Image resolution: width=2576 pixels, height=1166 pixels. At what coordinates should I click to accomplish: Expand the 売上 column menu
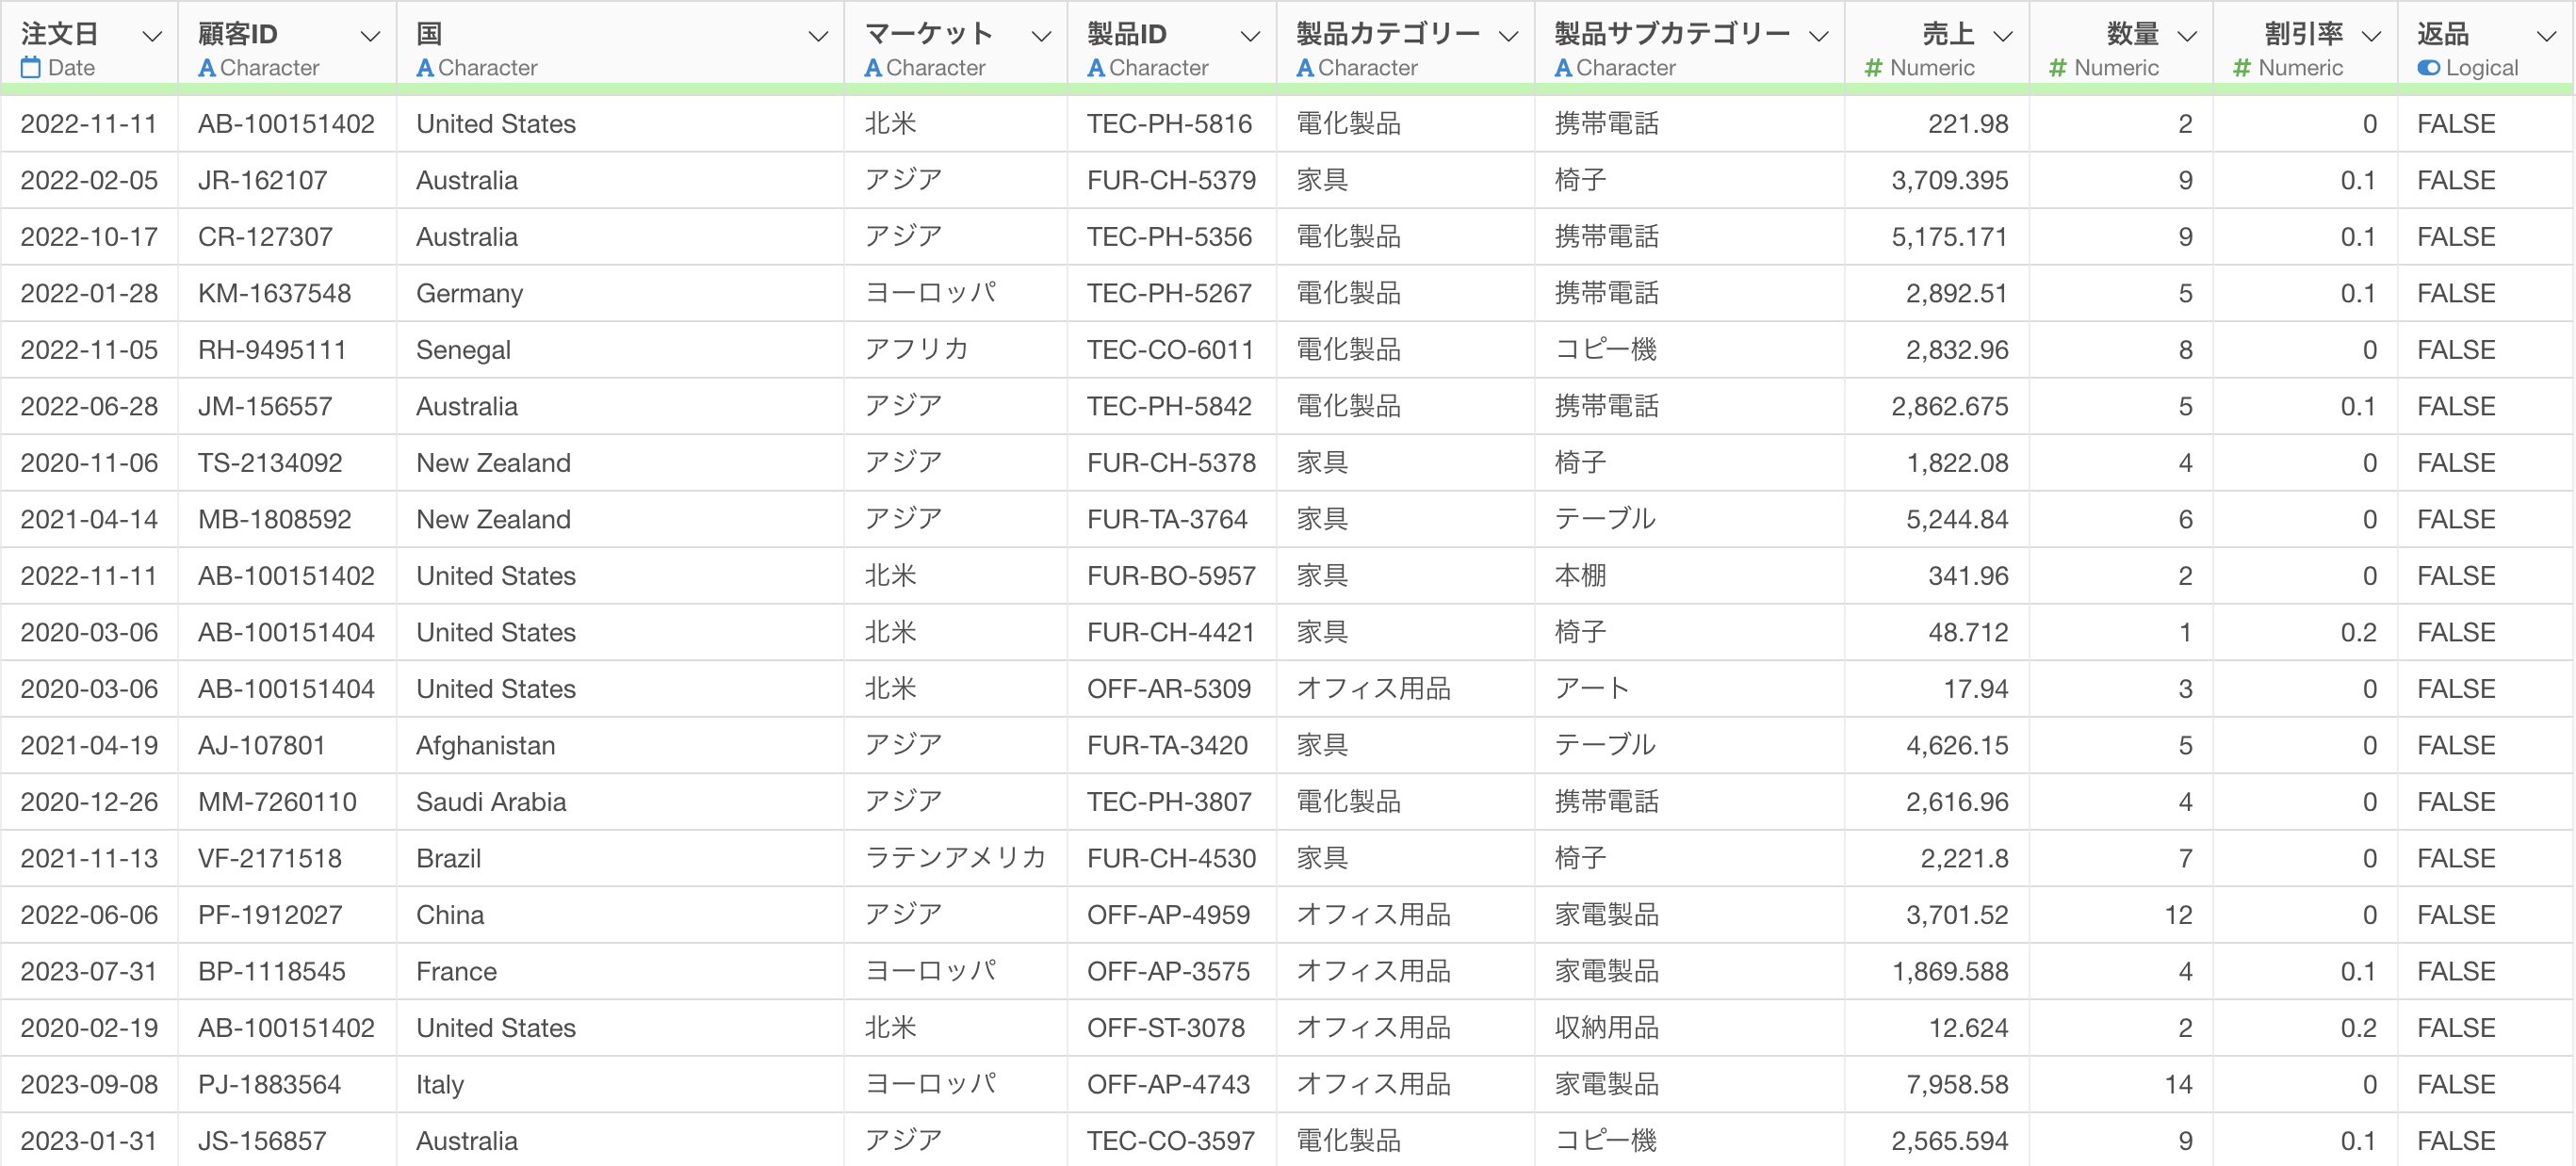2004,36
